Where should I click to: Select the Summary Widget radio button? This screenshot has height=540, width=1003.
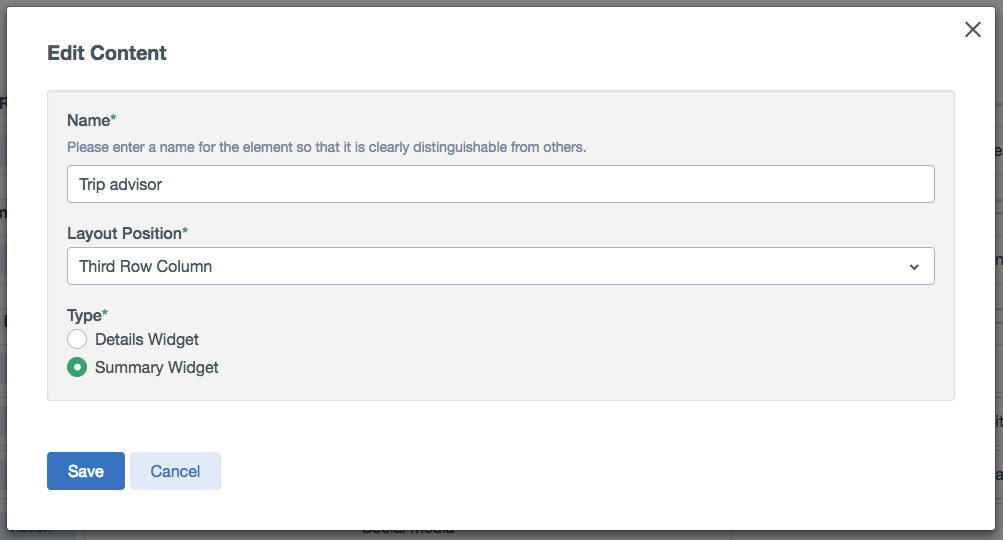[77, 367]
